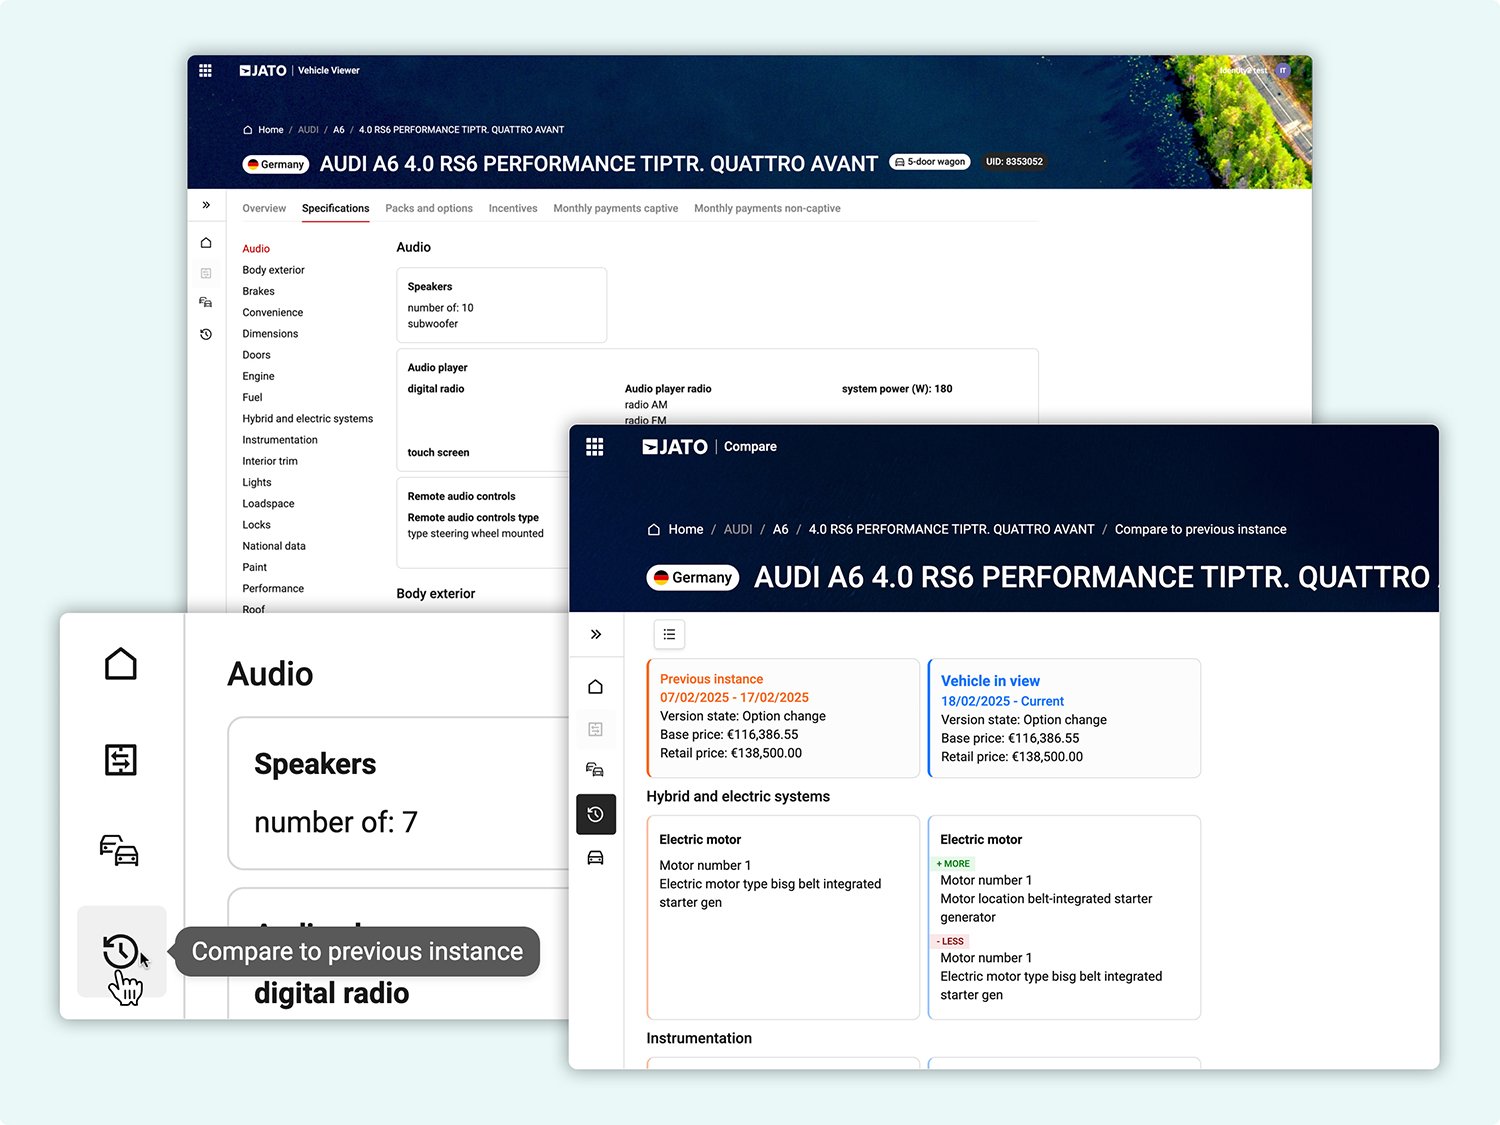Expand the sidebar in Compare window
Viewport: 1500px width, 1125px height.
596,634
